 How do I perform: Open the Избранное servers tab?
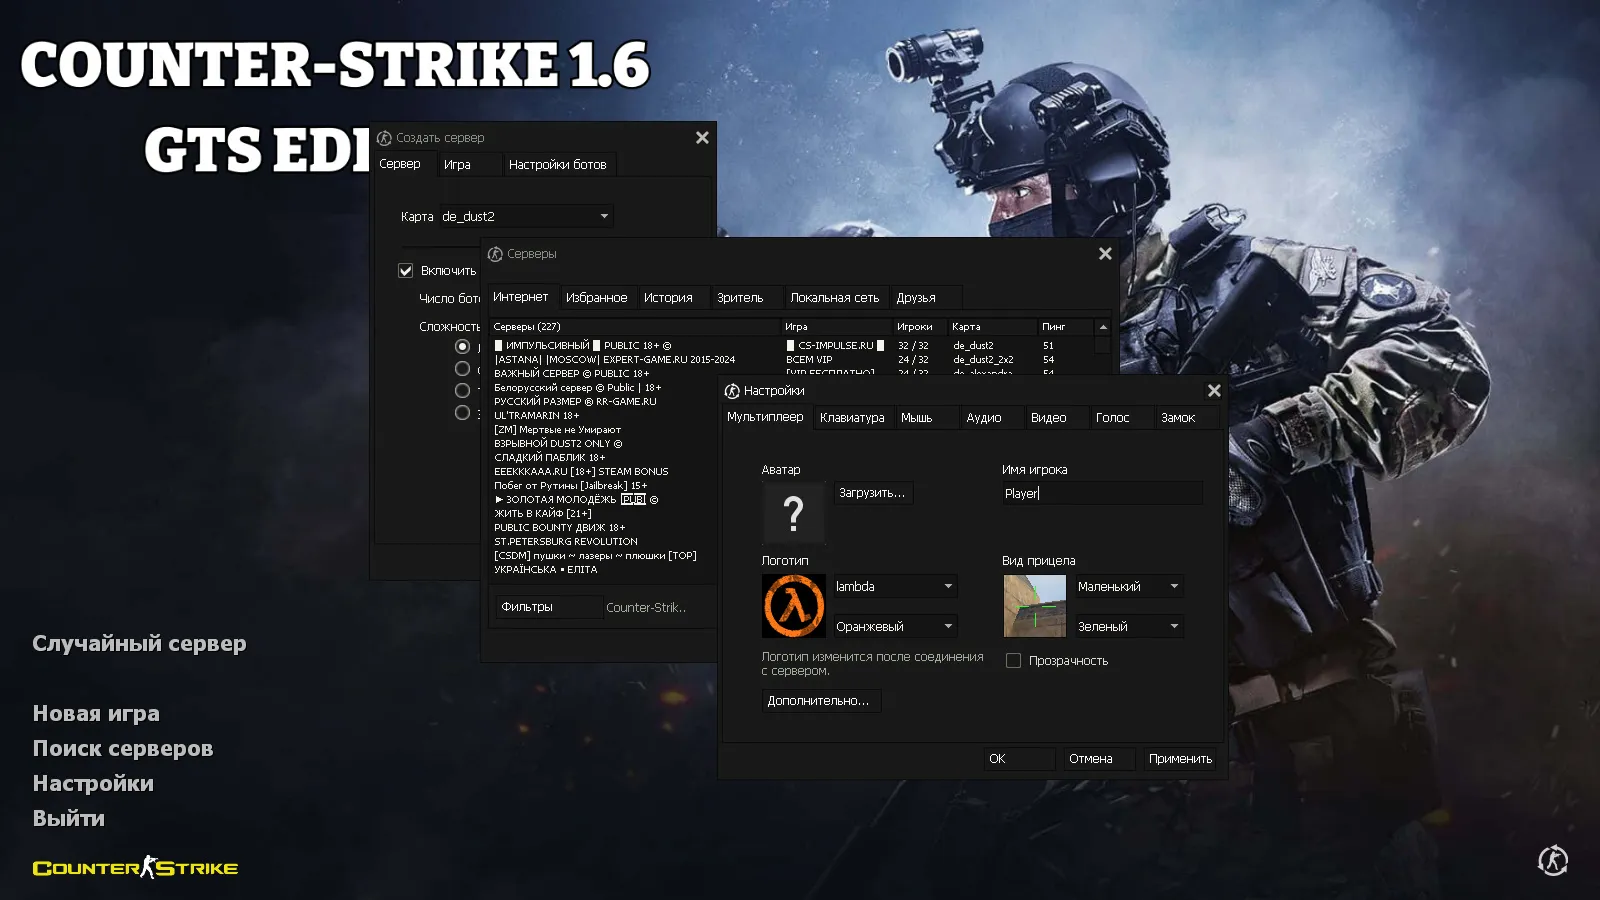coord(596,298)
